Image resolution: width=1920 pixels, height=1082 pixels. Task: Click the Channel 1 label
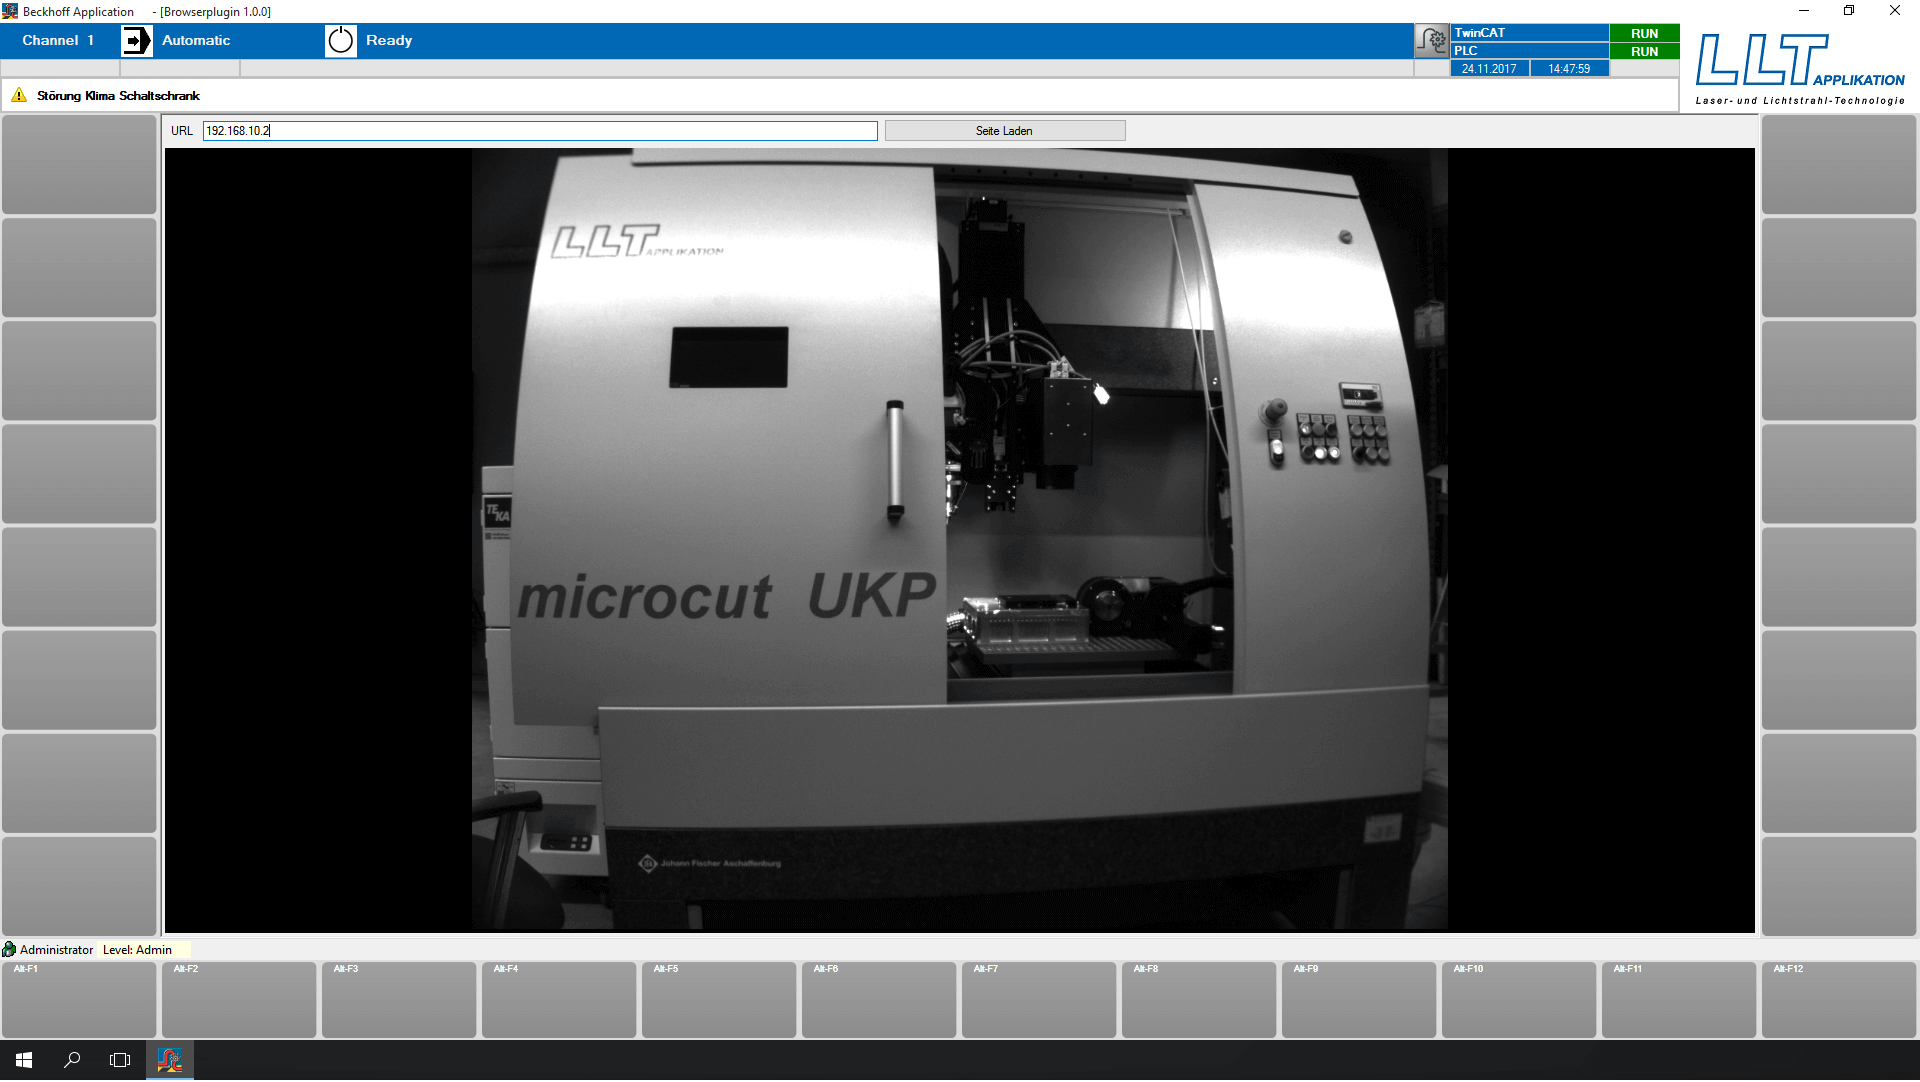tap(58, 41)
